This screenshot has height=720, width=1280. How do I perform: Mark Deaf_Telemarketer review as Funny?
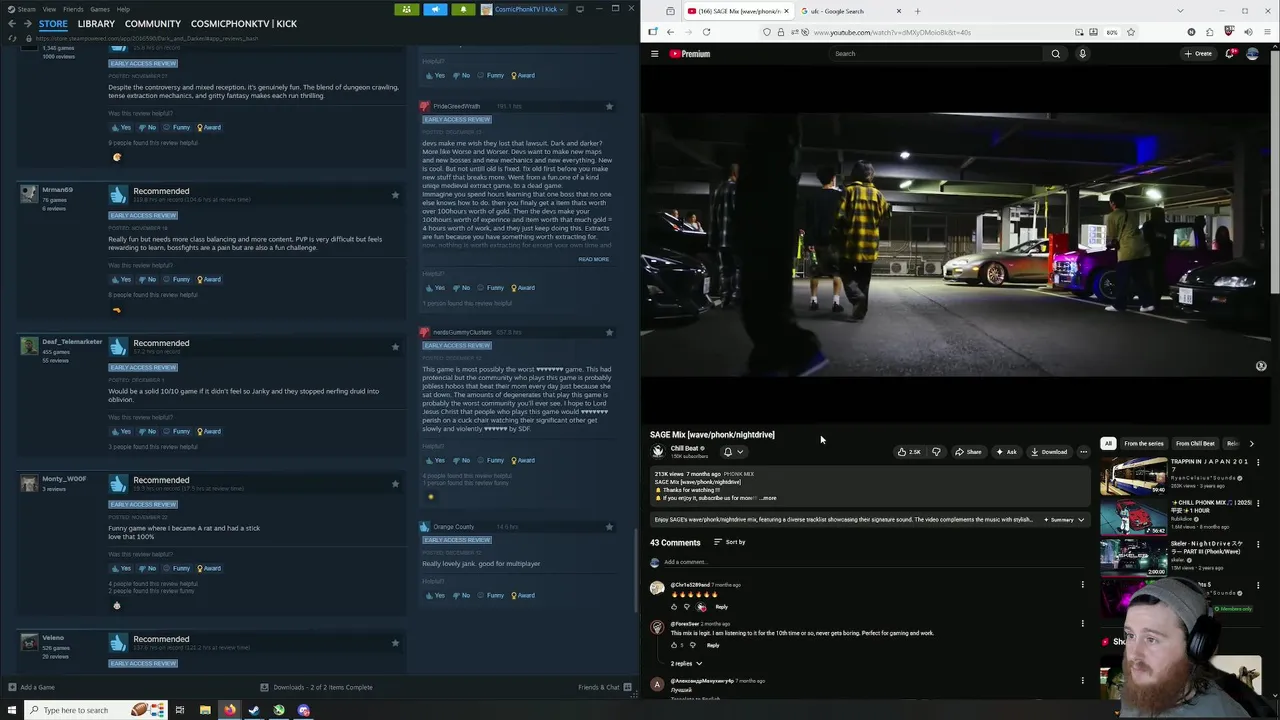[x=177, y=431]
